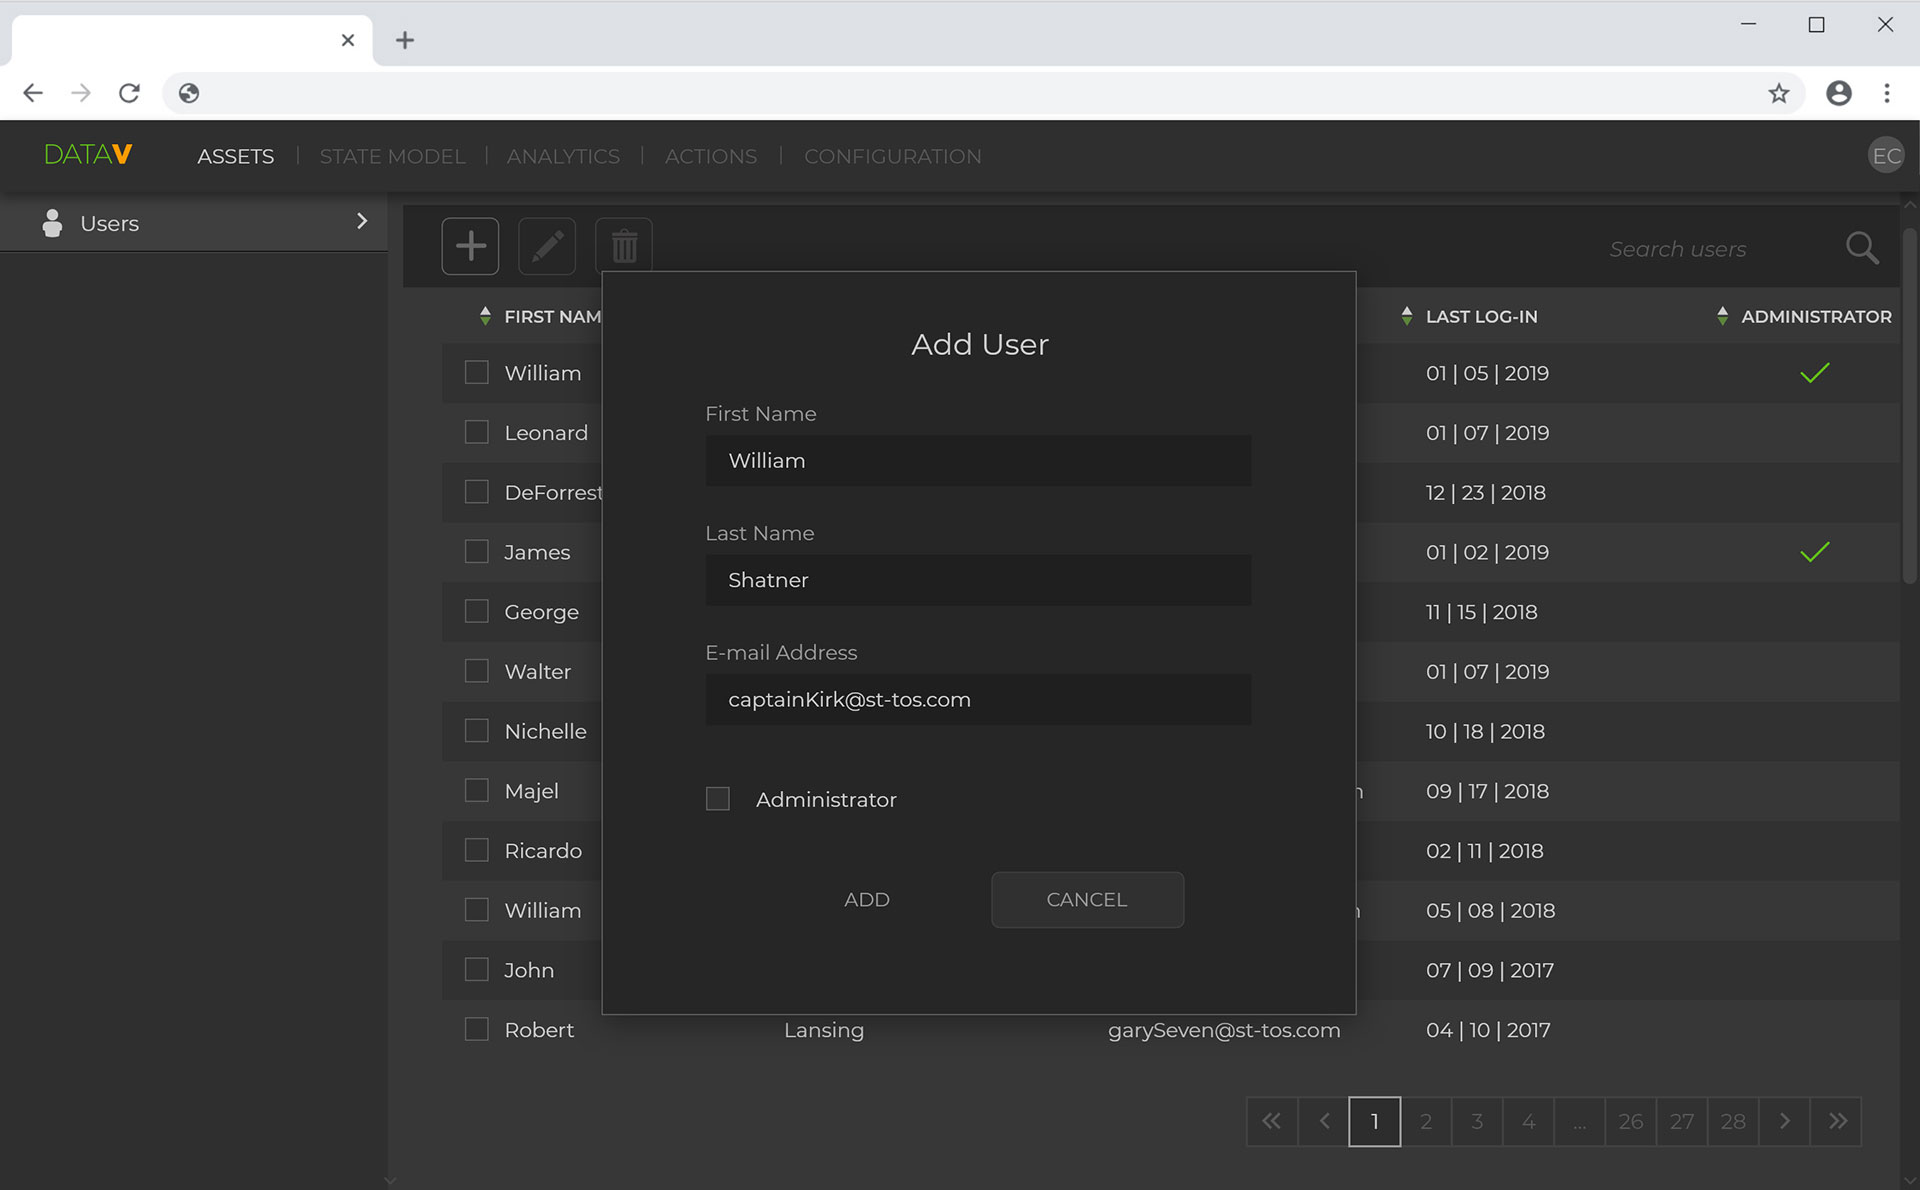Image resolution: width=1920 pixels, height=1190 pixels.
Task: Switch to the Analytics menu tab
Action: pyautogui.click(x=563, y=156)
